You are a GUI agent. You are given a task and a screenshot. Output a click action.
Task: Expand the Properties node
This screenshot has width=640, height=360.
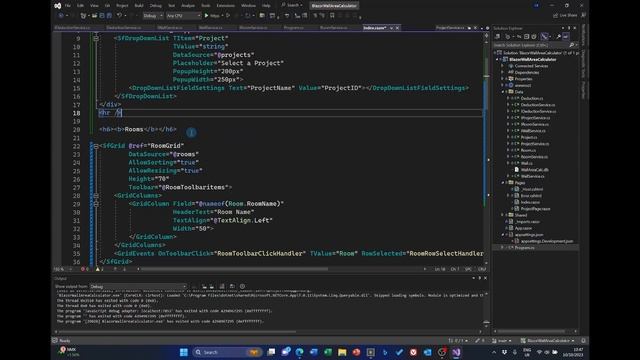[502, 79]
